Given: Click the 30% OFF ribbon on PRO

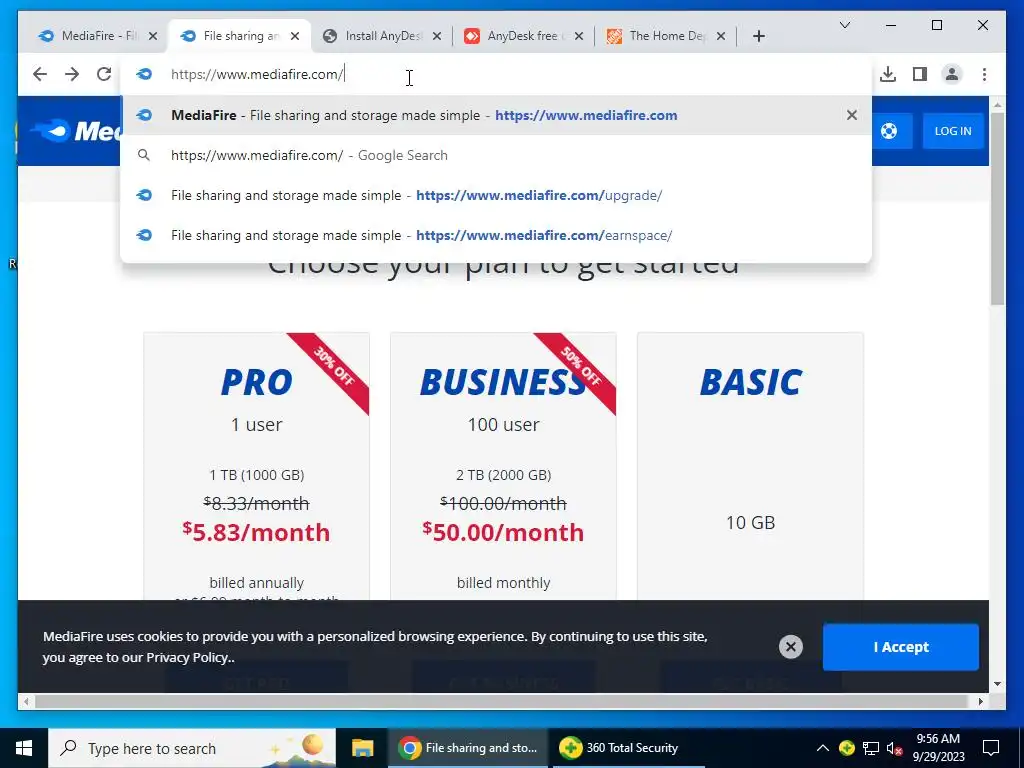Looking at the screenshot, I should (x=334, y=366).
